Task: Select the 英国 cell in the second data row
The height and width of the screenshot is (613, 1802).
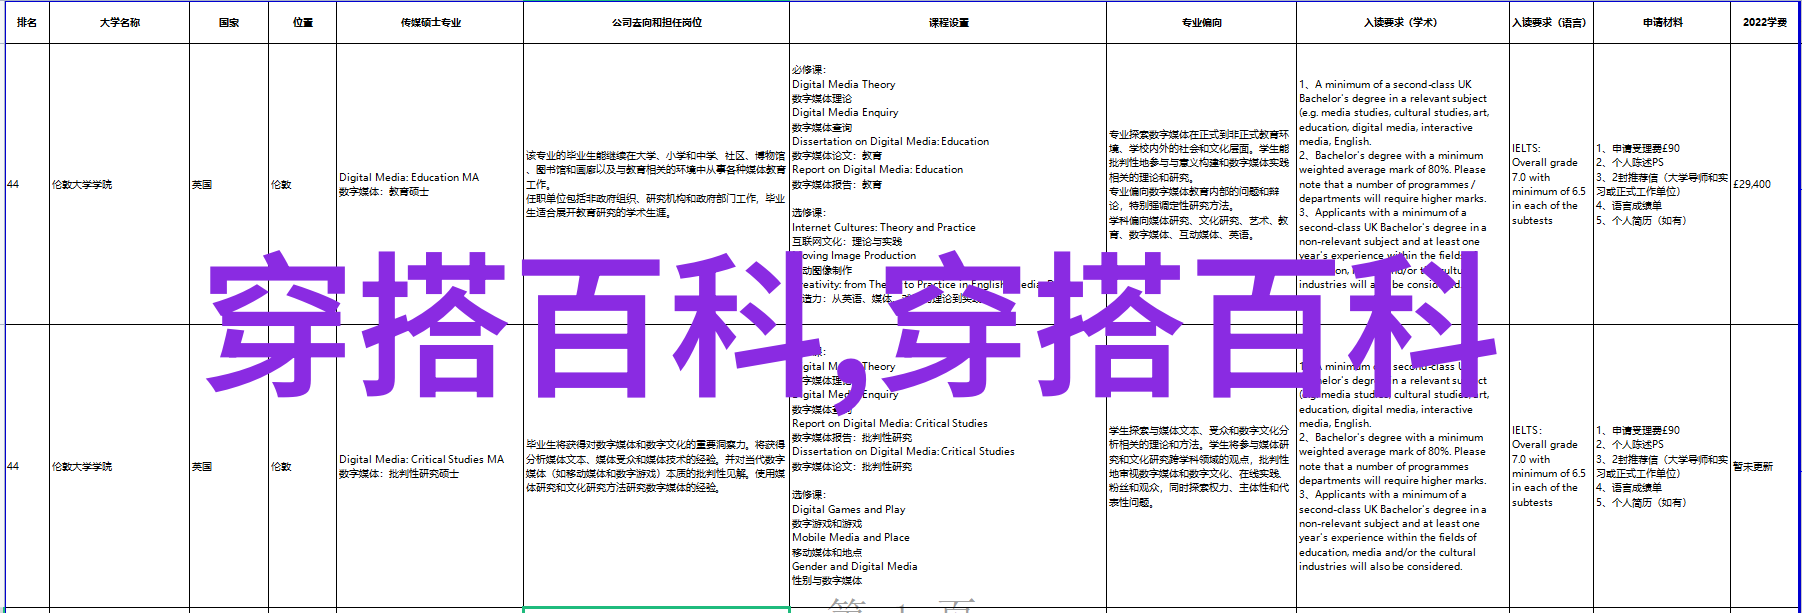Action: [x=203, y=467]
